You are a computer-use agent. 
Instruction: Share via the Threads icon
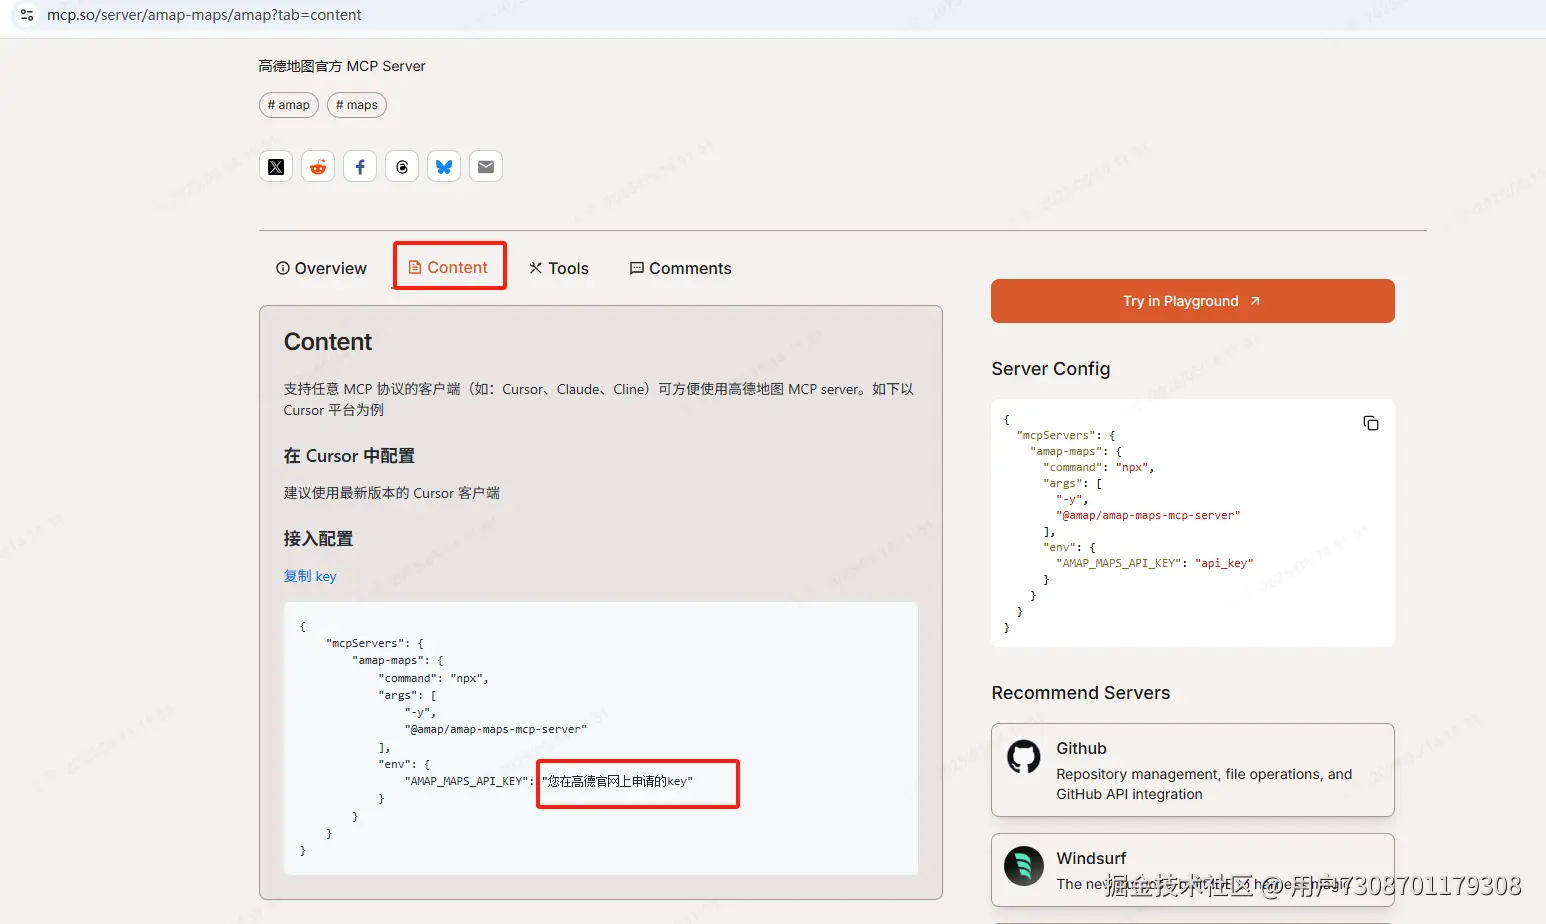402,167
